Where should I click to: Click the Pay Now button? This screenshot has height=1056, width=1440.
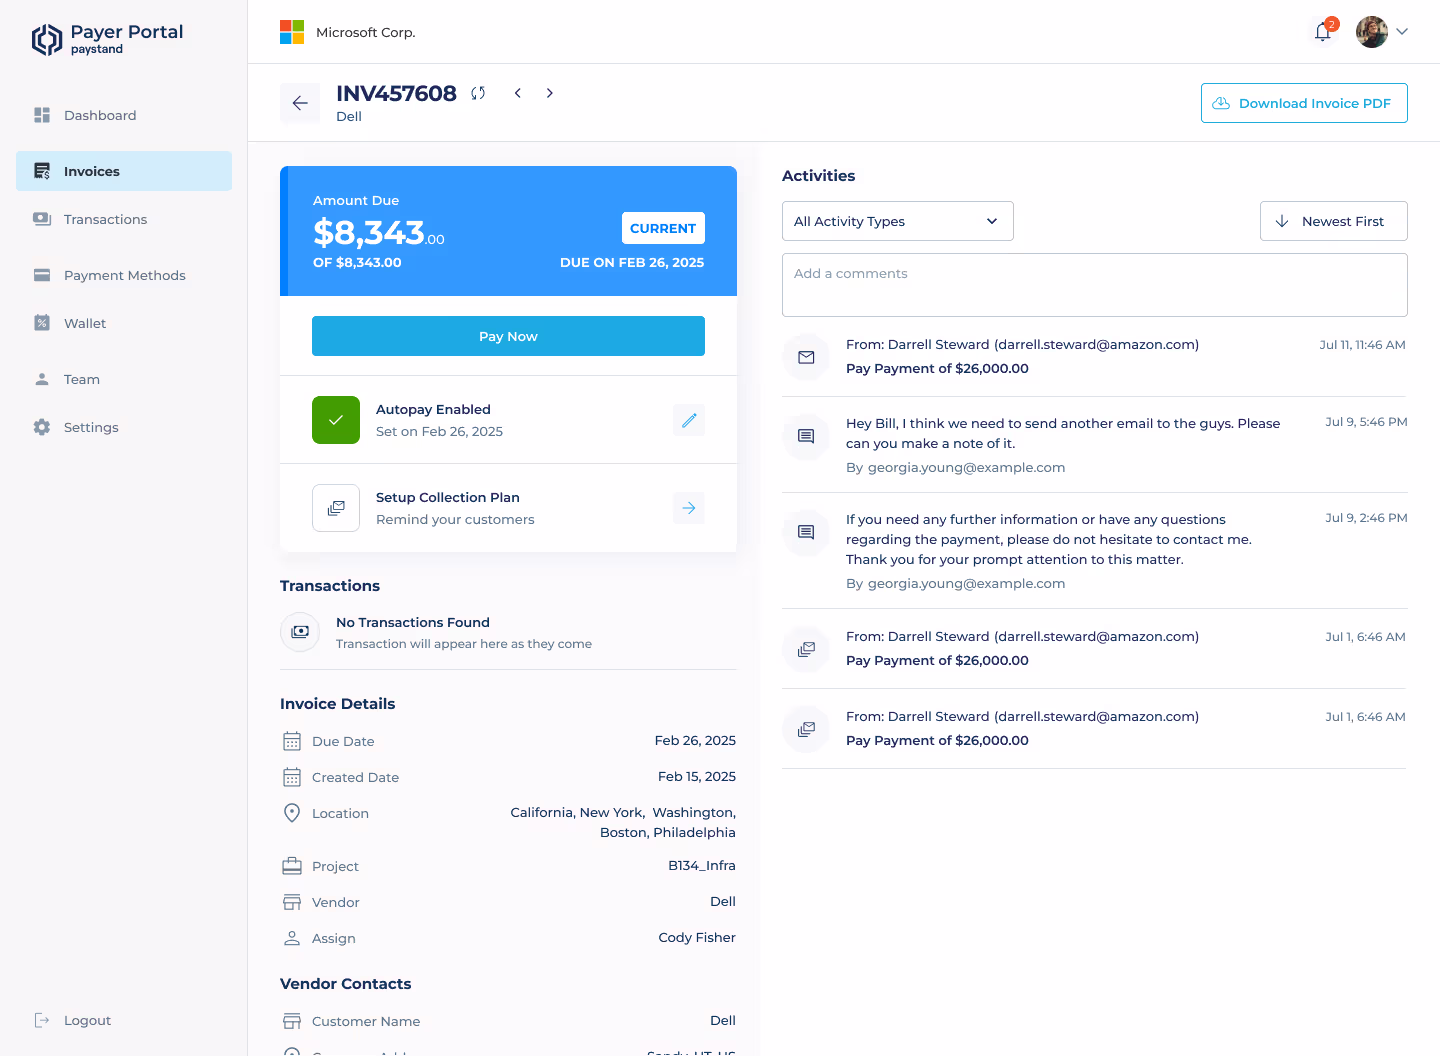click(x=508, y=336)
